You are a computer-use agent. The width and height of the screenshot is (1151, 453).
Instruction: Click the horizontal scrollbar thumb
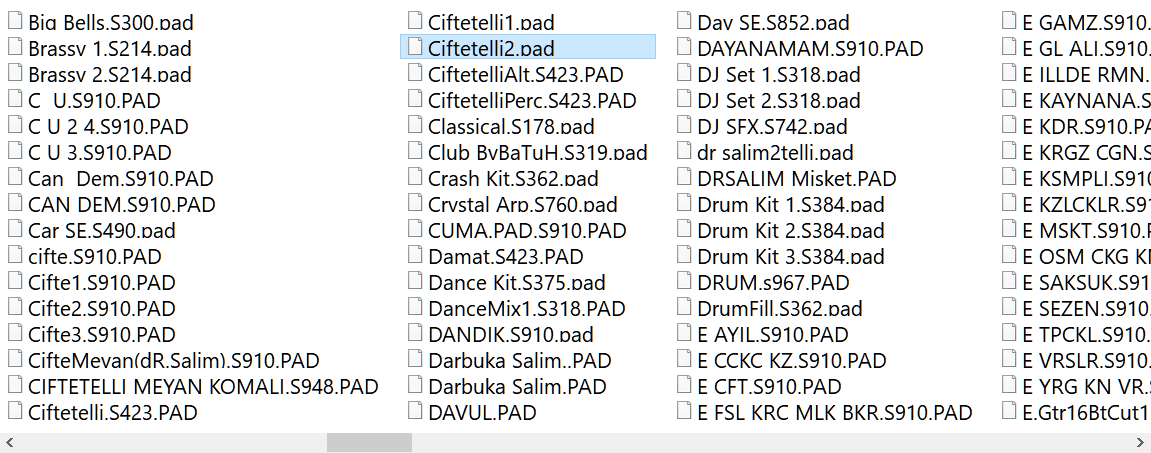tap(369, 442)
